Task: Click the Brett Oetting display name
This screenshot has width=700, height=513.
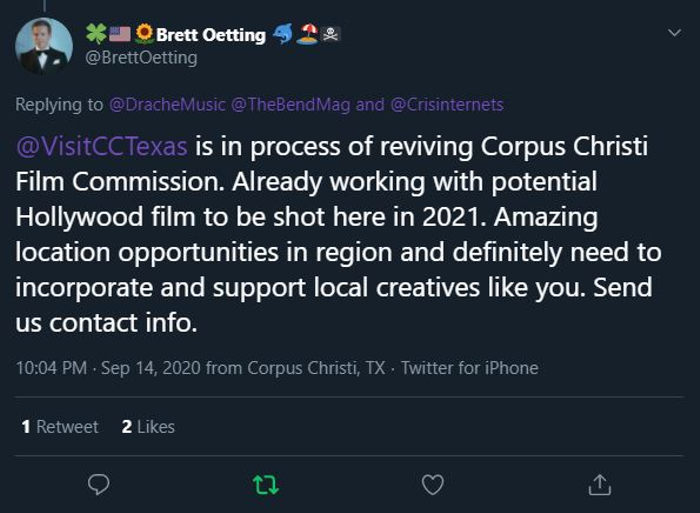Action: pos(210,35)
